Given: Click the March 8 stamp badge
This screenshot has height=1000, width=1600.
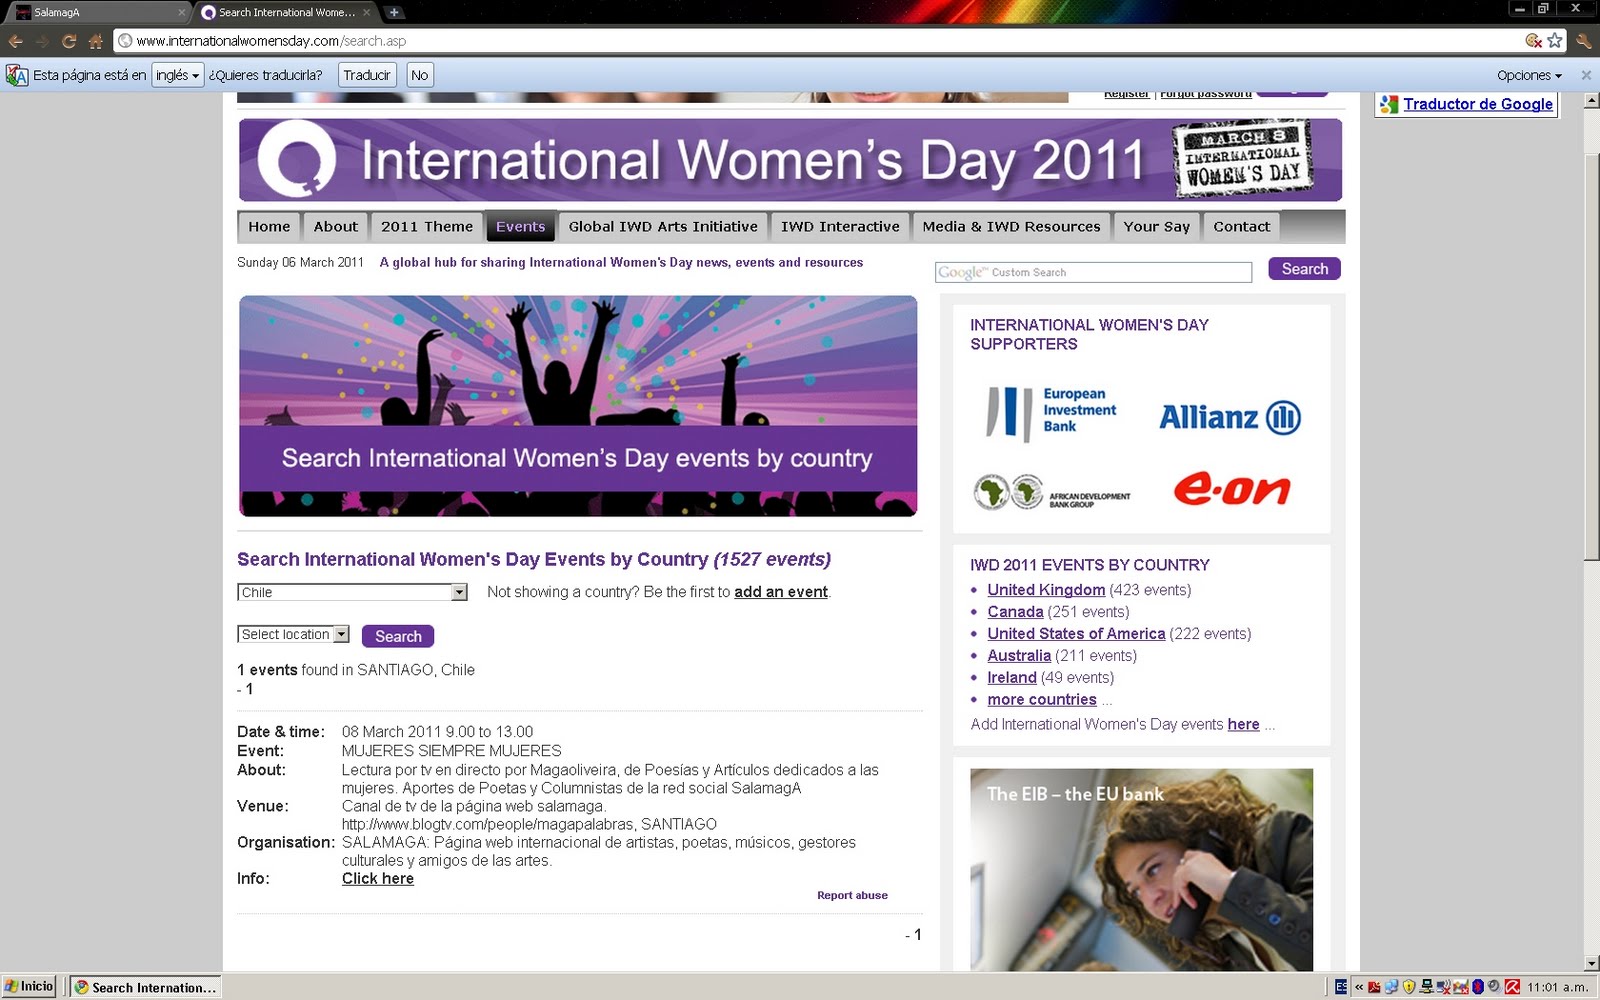Looking at the screenshot, I should pyautogui.click(x=1243, y=158).
